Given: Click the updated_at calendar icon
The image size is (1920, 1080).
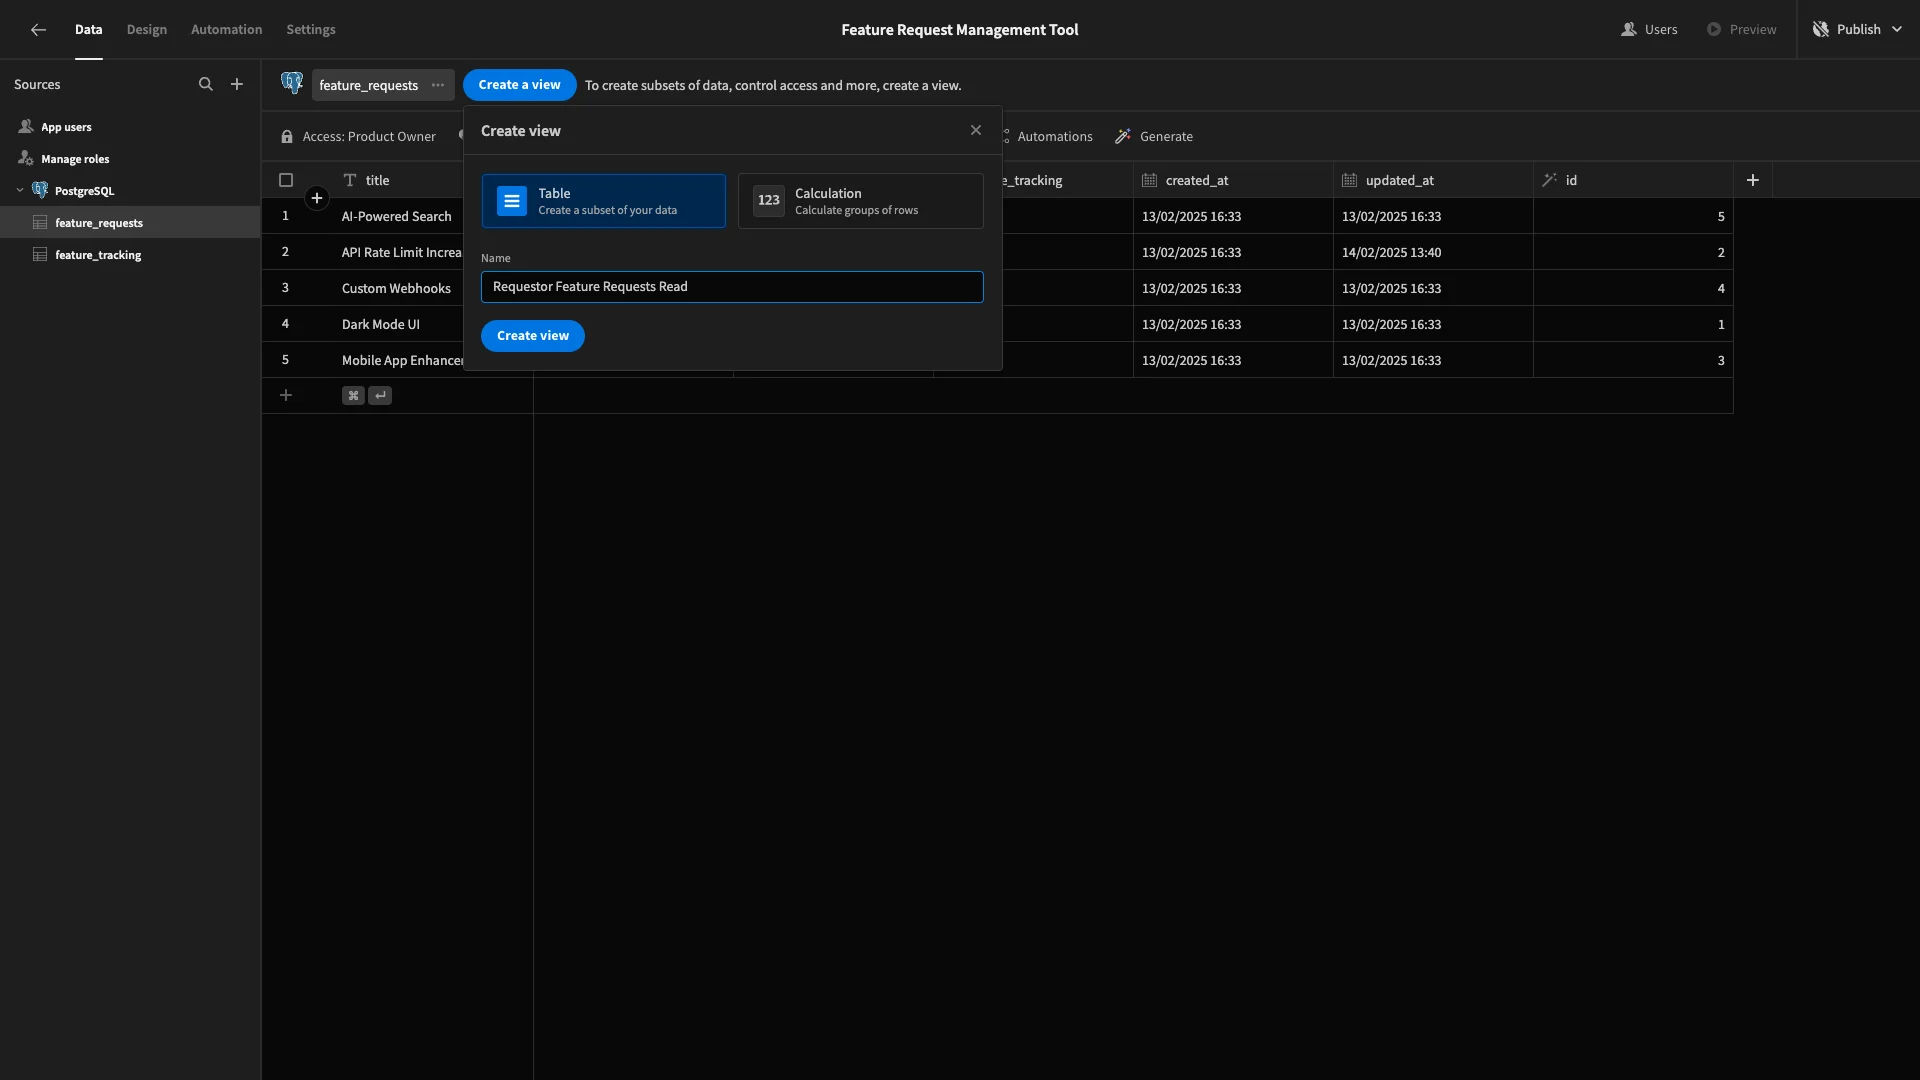Looking at the screenshot, I should click(1349, 180).
